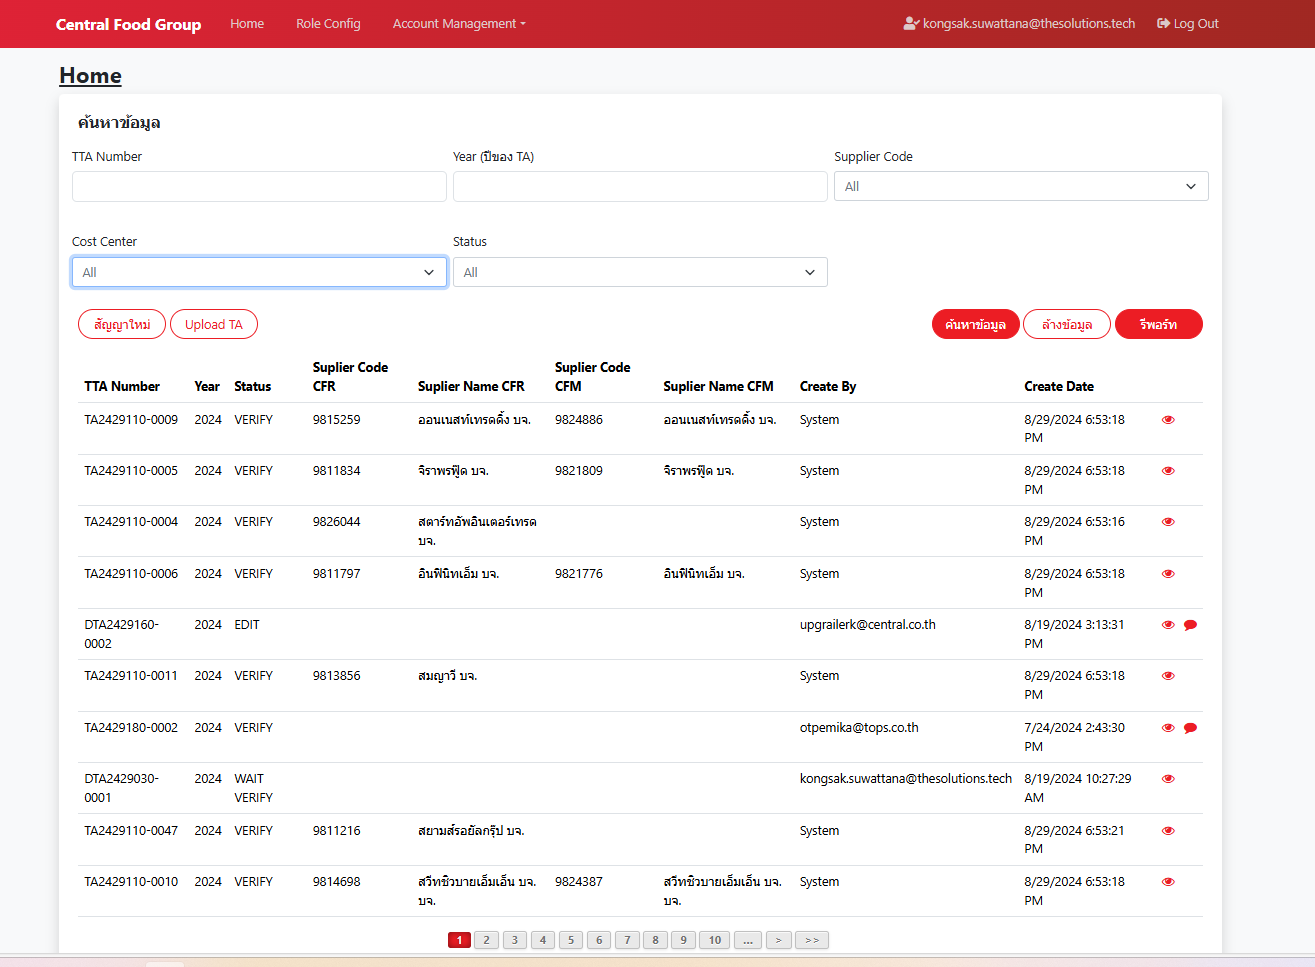Click Log Out link

tap(1188, 24)
